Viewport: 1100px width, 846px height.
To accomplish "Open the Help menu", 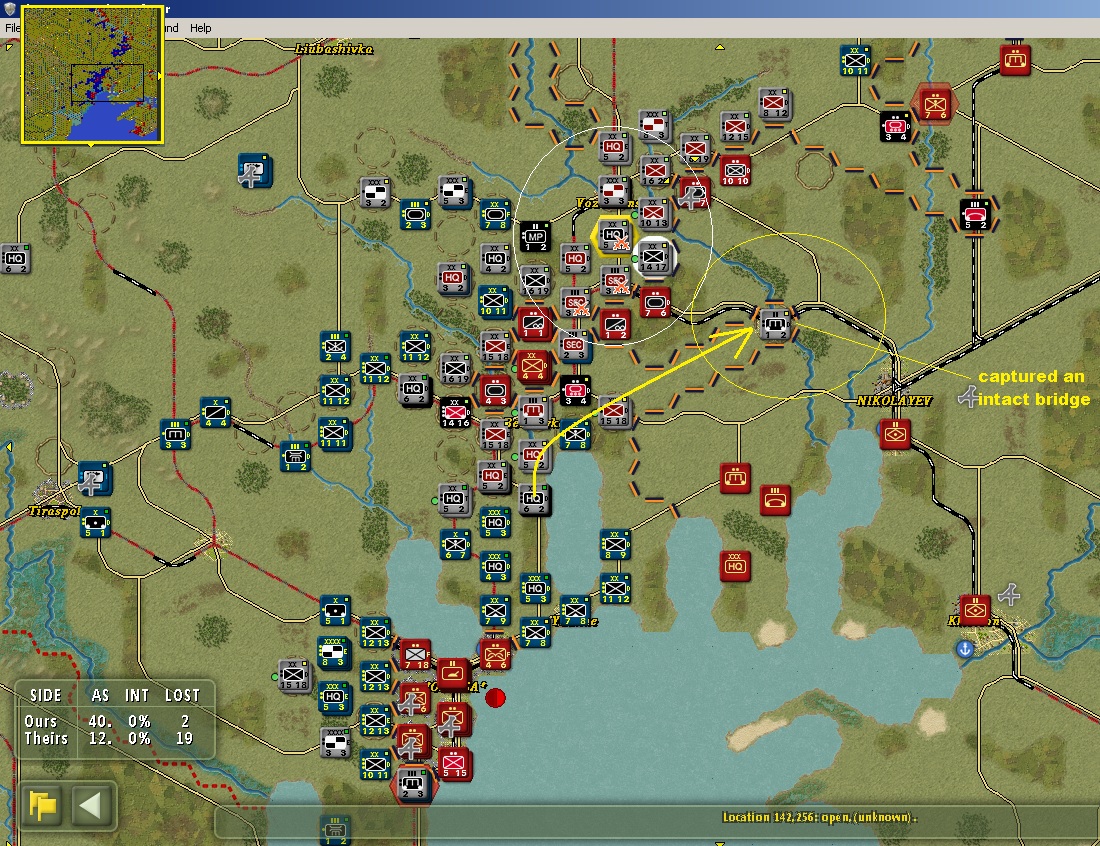I will 201,28.
